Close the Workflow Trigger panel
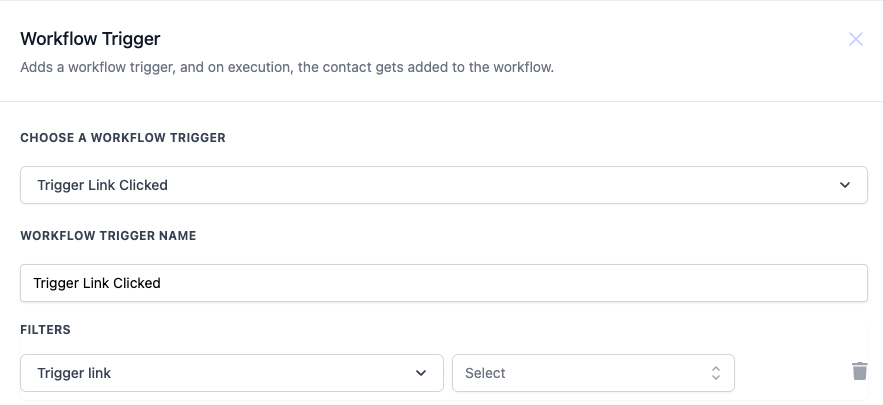 tap(856, 40)
